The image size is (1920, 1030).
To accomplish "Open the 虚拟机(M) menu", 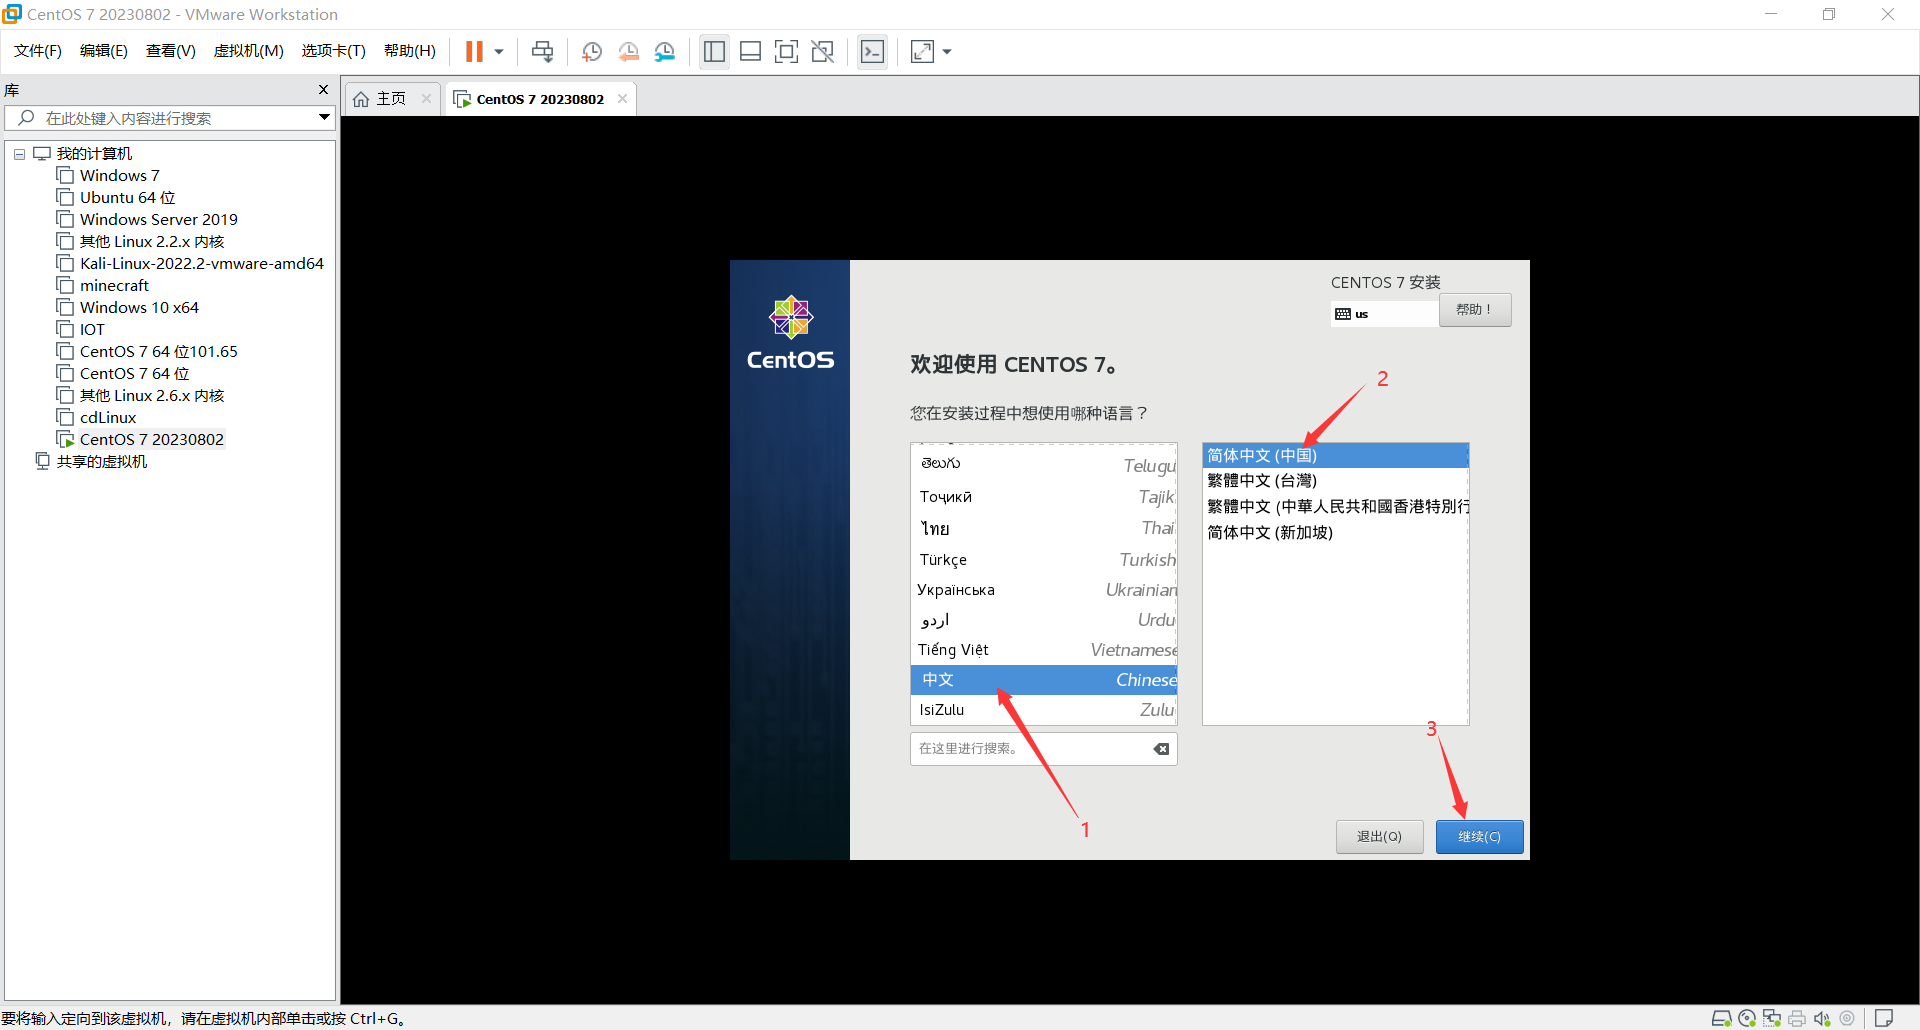I will coord(249,51).
